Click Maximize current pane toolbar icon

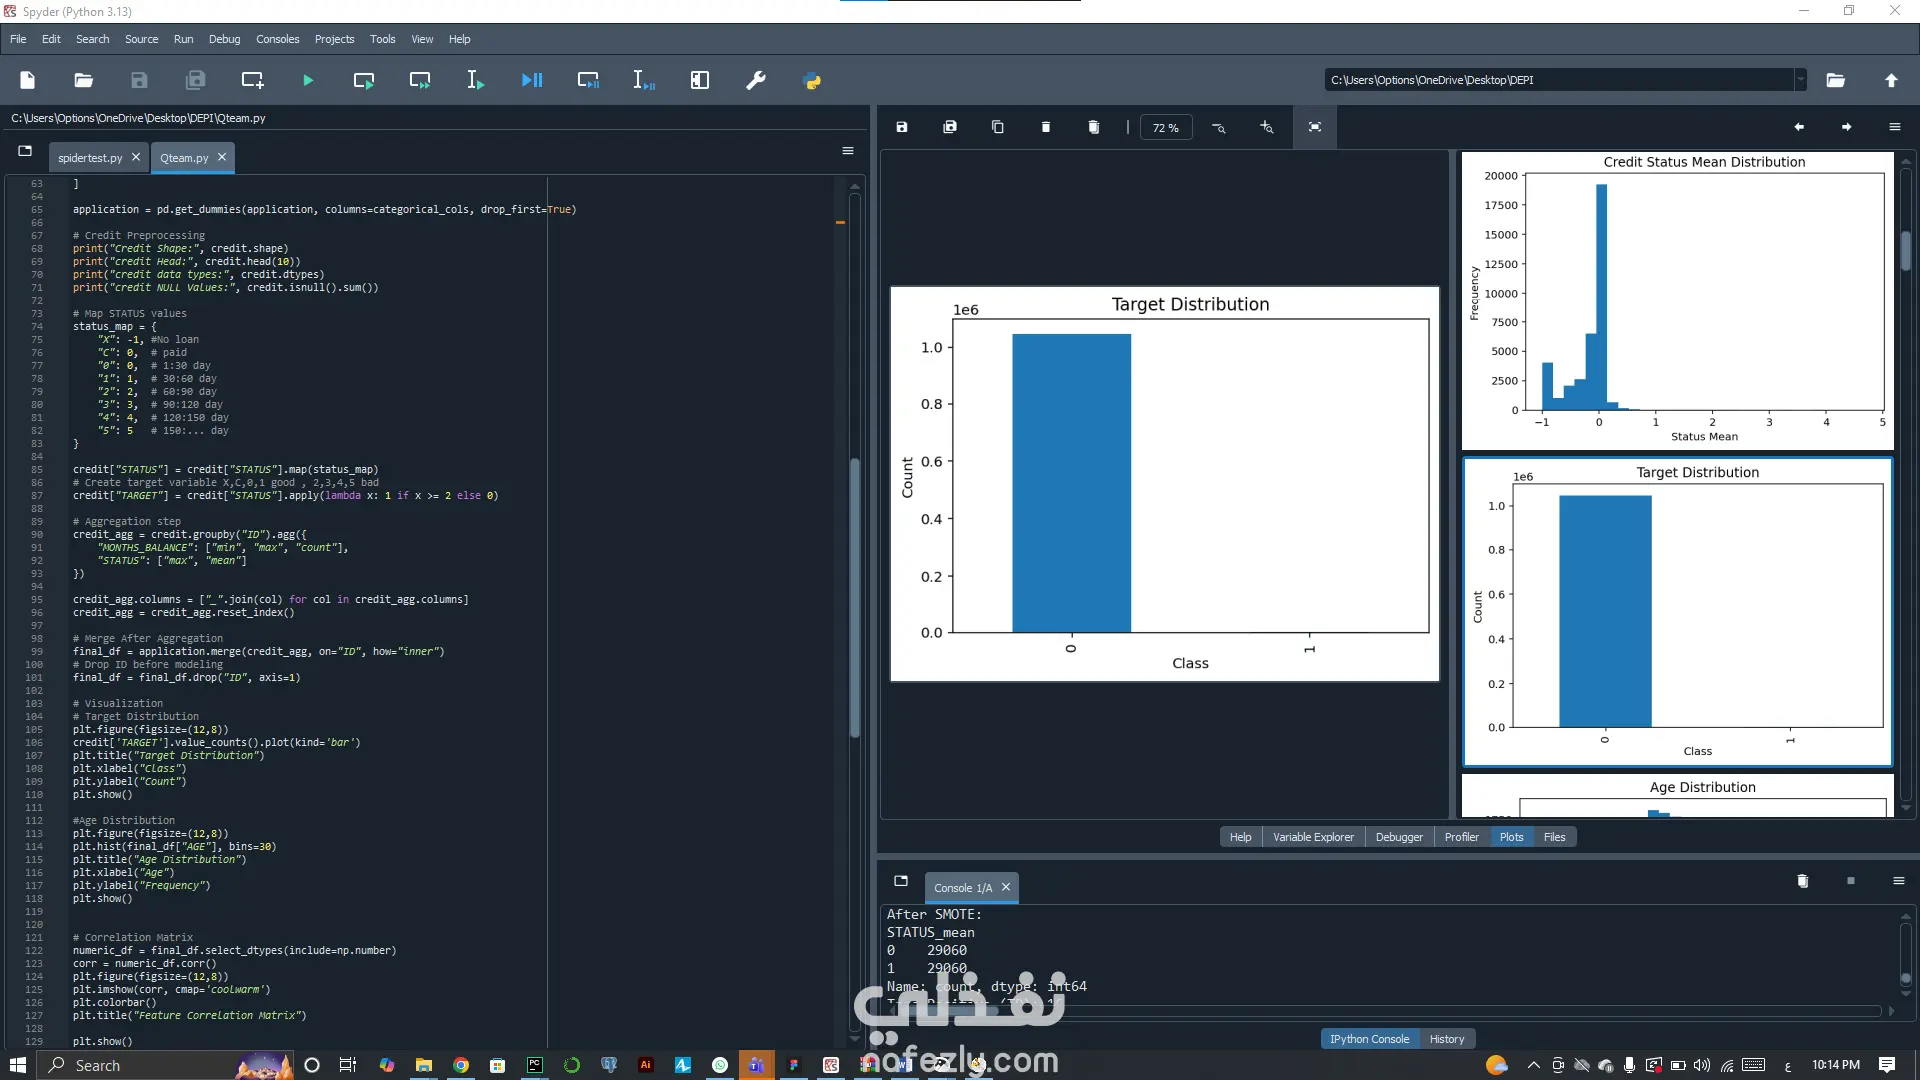coord(700,80)
